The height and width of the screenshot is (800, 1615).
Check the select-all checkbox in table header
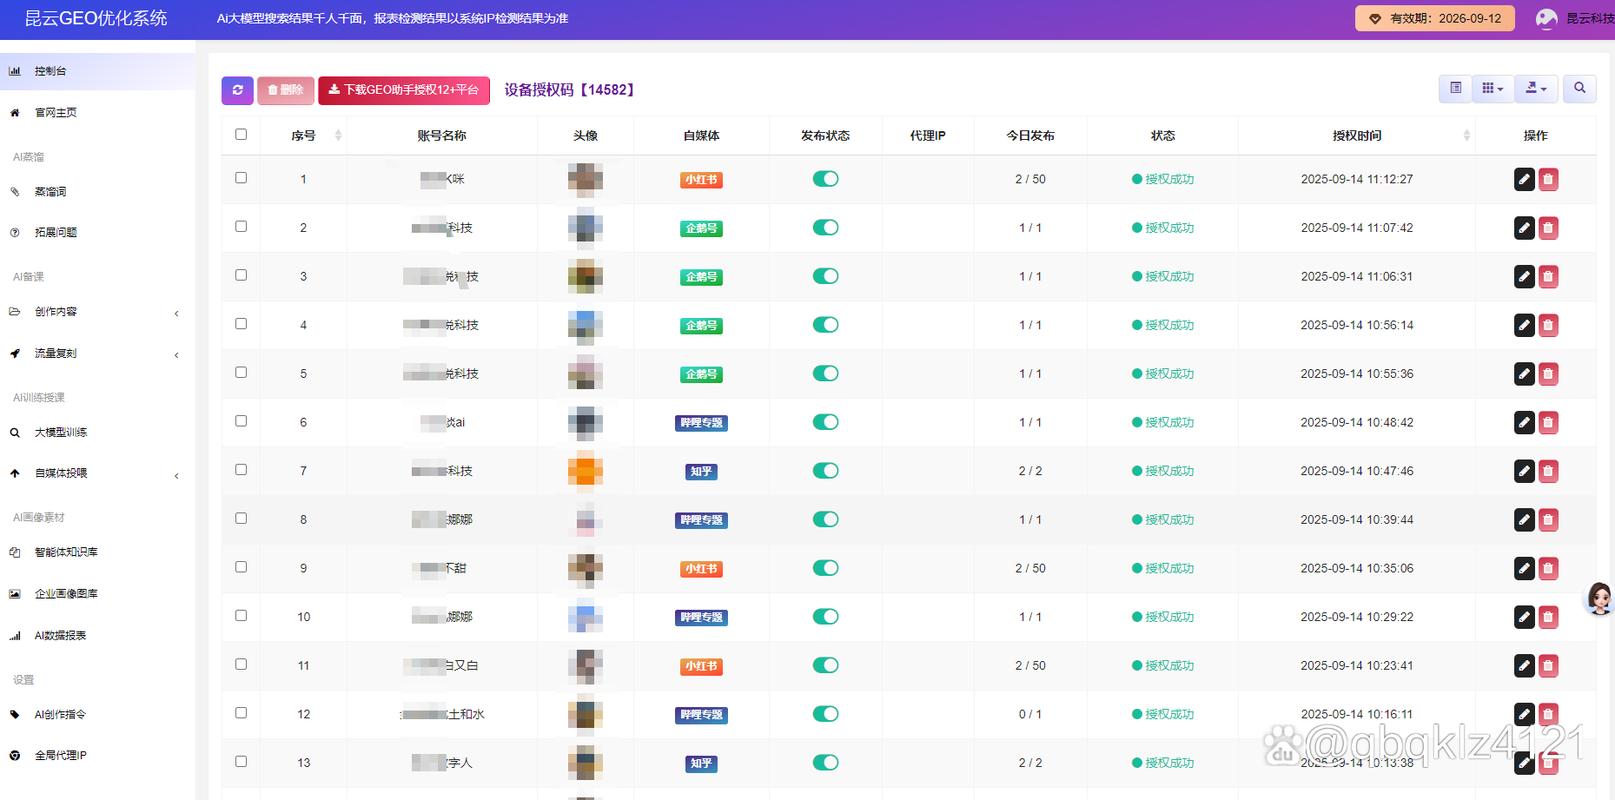241,135
